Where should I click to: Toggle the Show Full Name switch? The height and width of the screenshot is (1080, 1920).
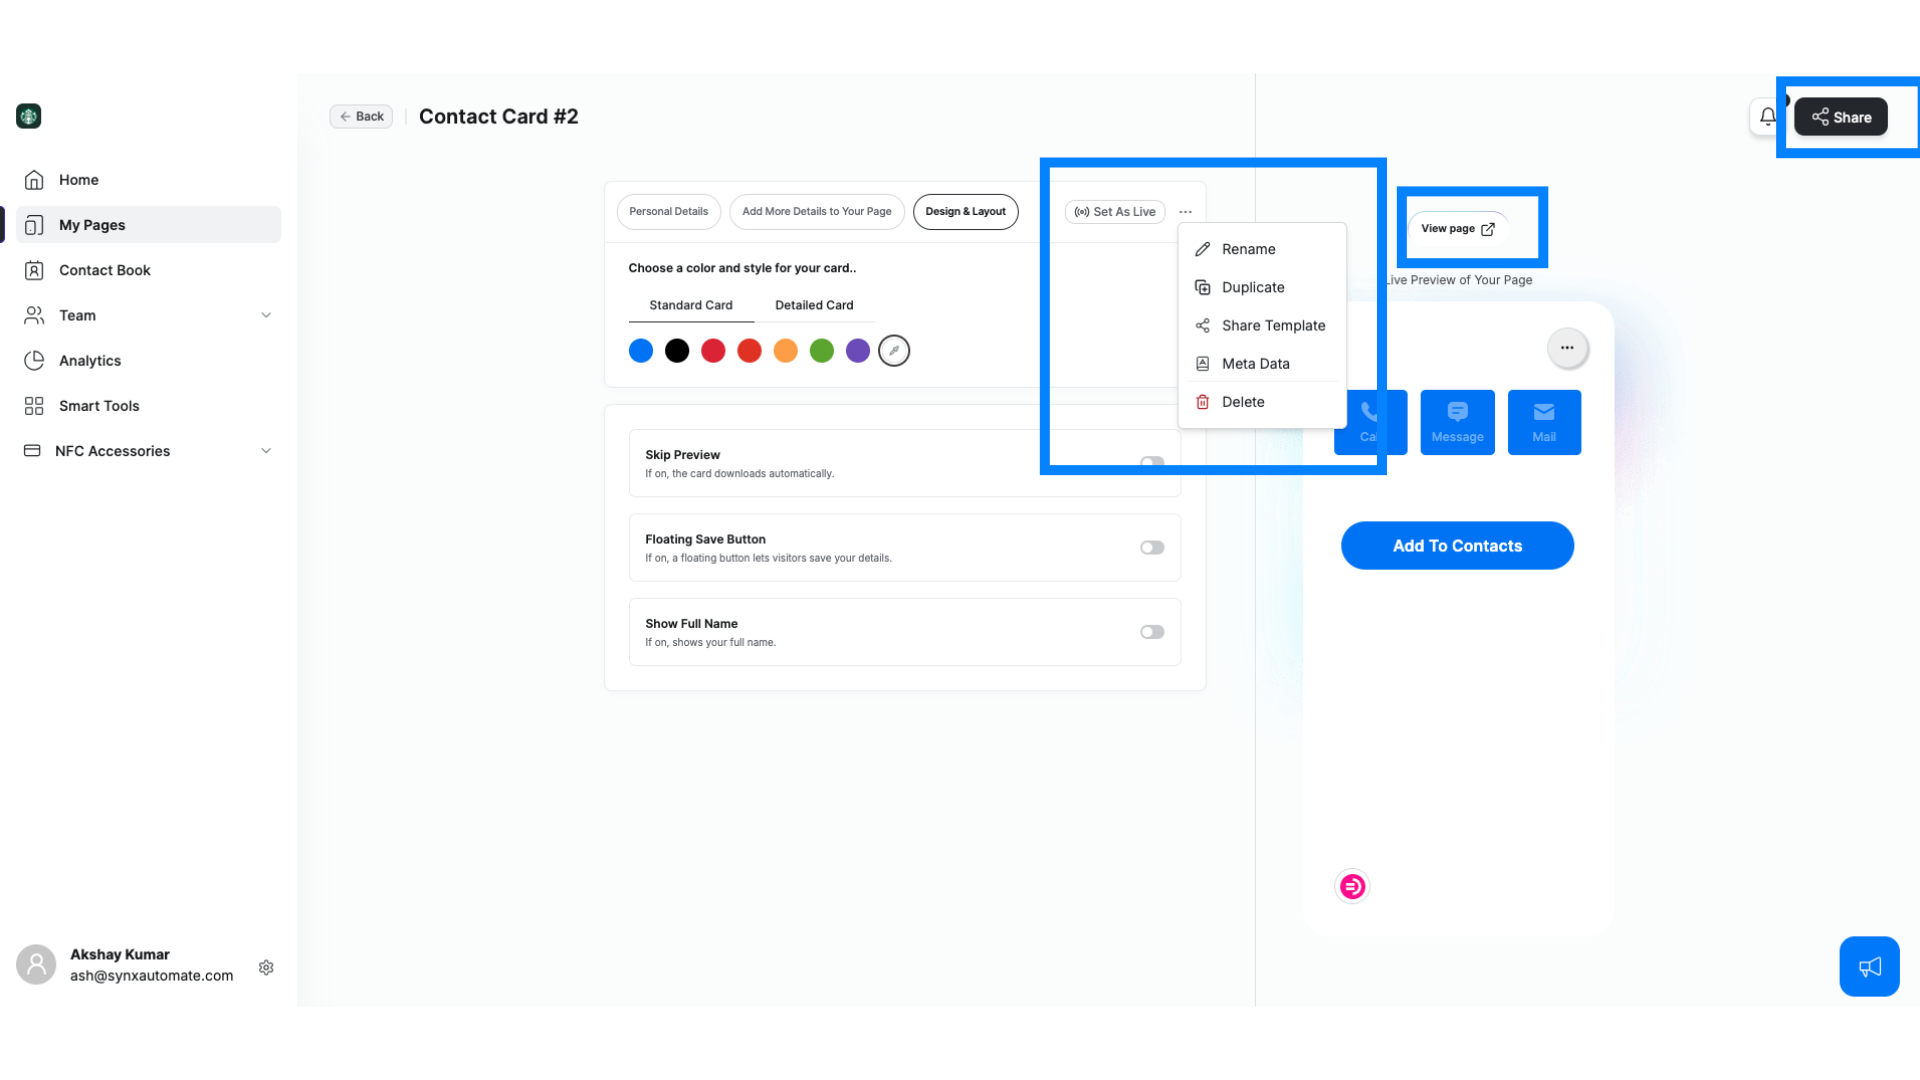coord(1151,632)
